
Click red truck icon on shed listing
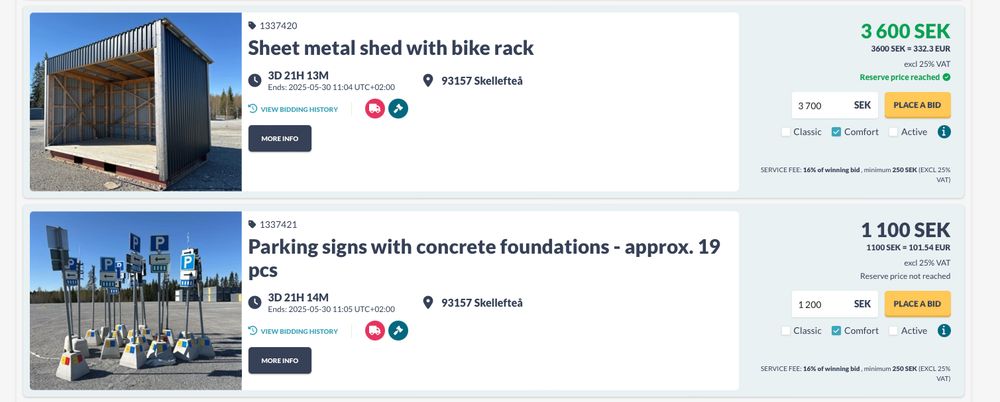pos(375,108)
